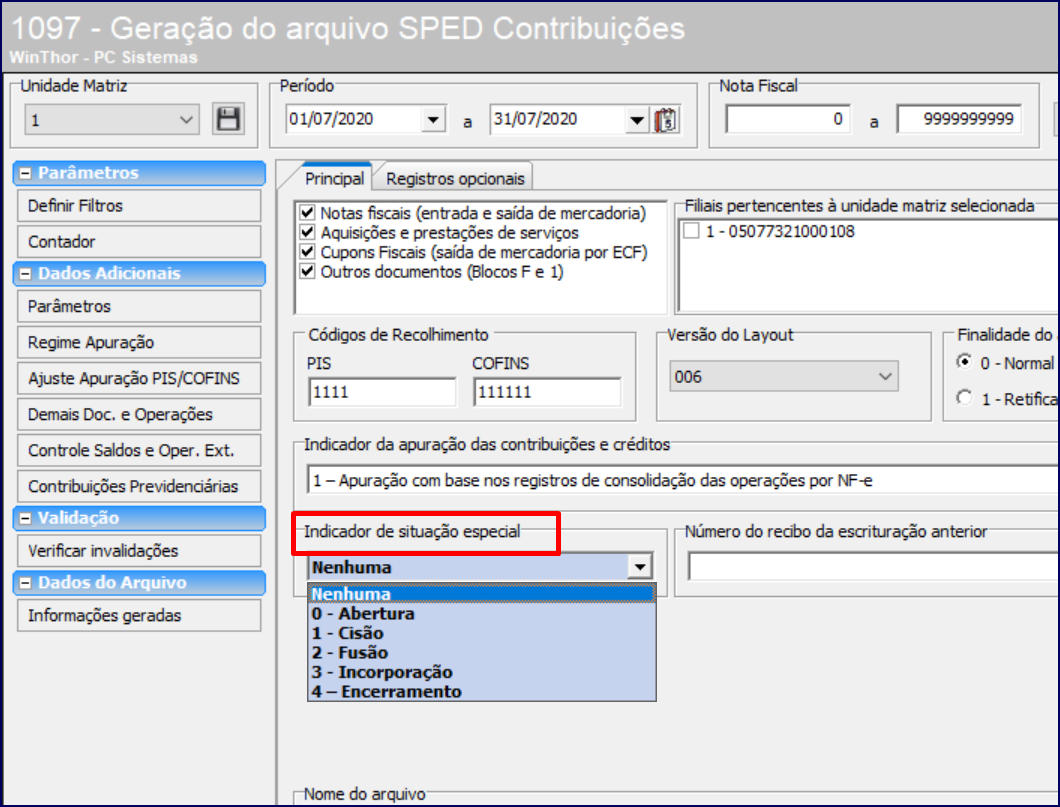Open Parâmetros under Dados Adicionais
This screenshot has width=1060, height=807.
(139, 306)
